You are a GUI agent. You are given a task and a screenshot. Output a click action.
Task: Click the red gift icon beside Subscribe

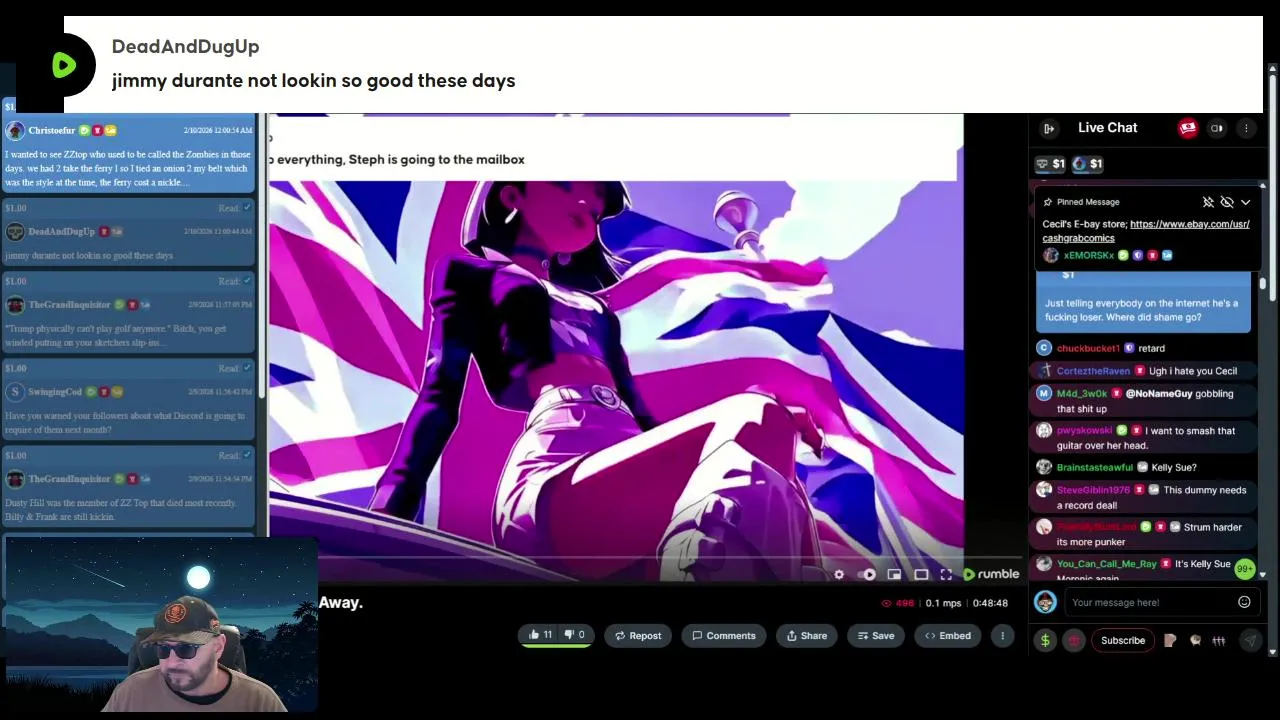pyautogui.click(x=1074, y=641)
